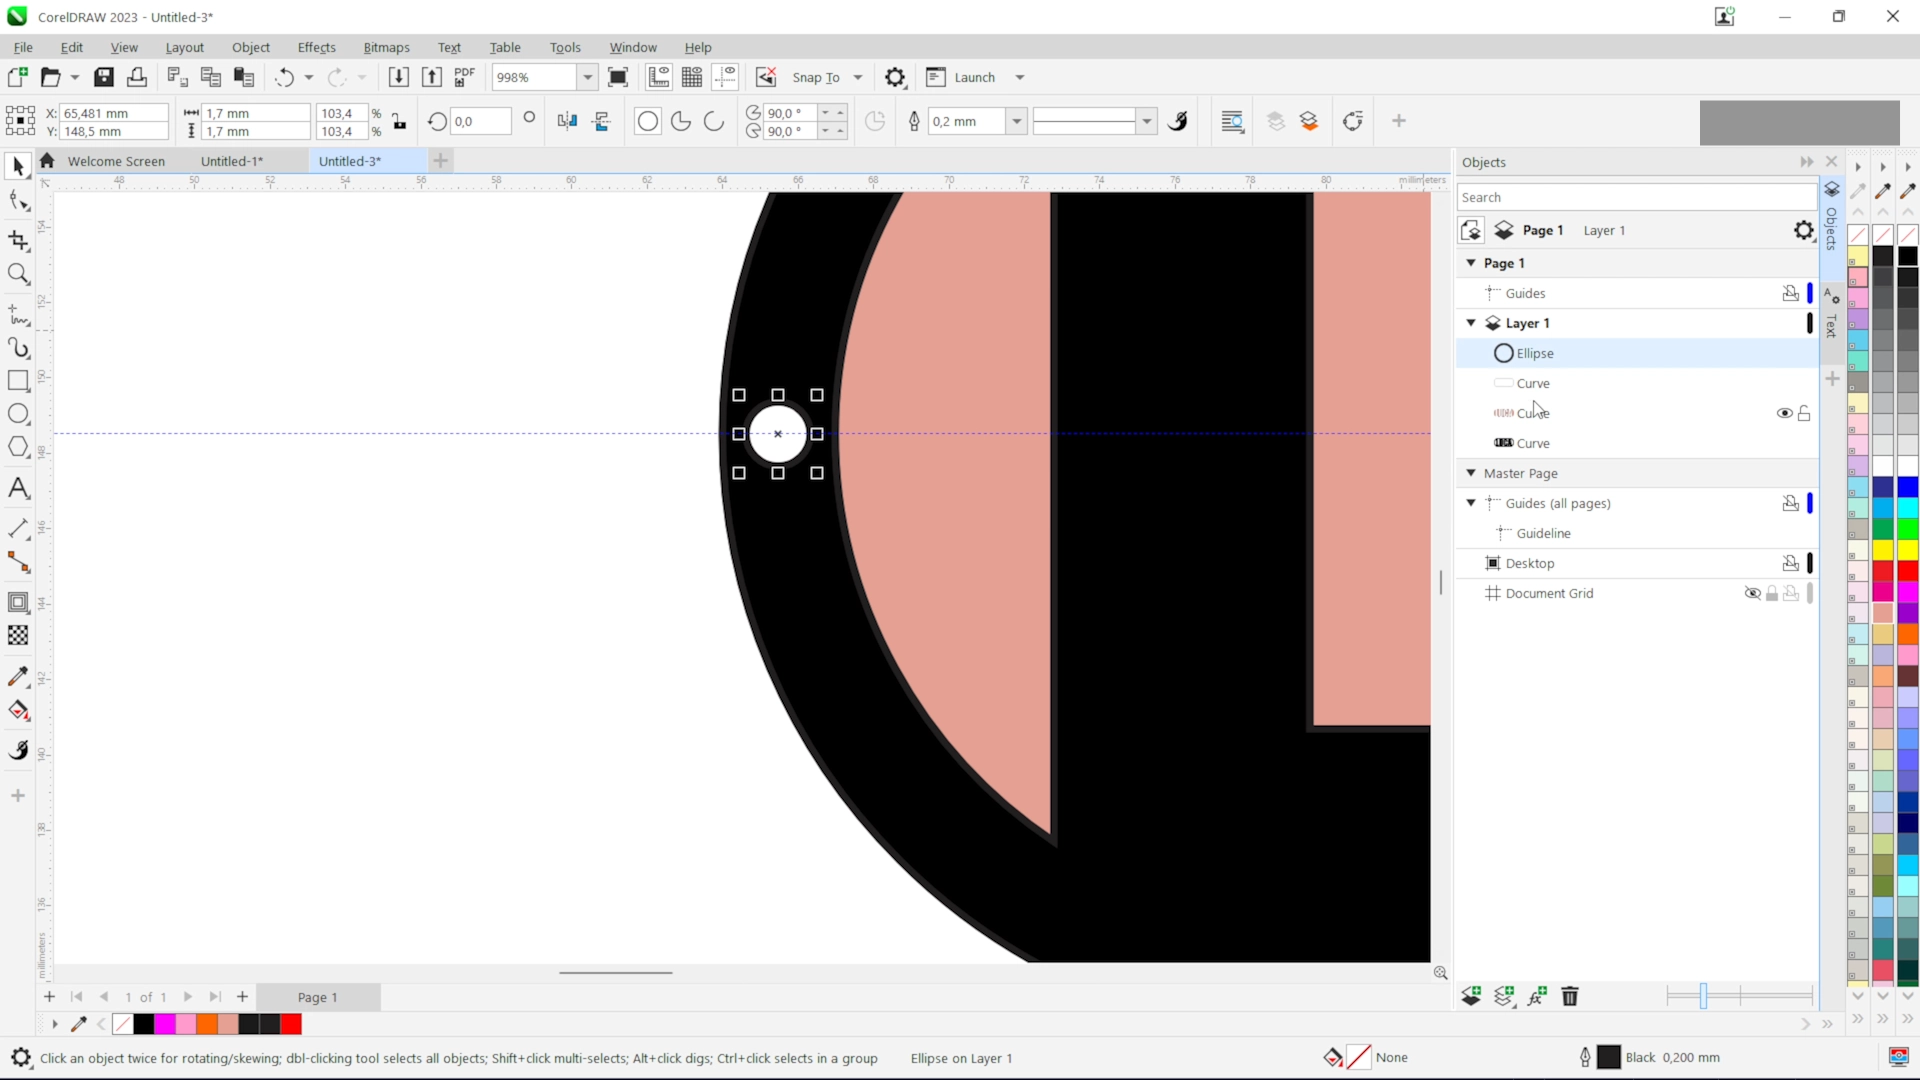Collapse the Layer 1 tree node

[1471, 323]
